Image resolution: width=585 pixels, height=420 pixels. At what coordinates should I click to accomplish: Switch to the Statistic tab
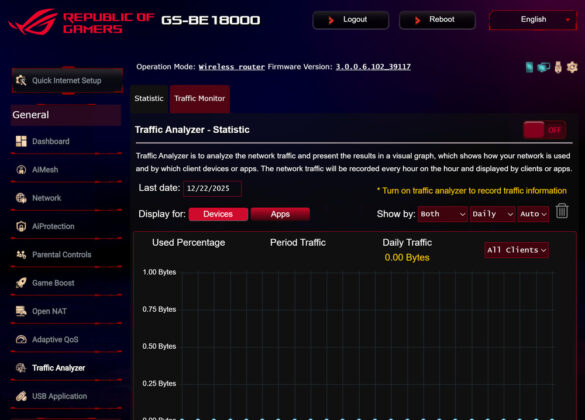coord(149,99)
